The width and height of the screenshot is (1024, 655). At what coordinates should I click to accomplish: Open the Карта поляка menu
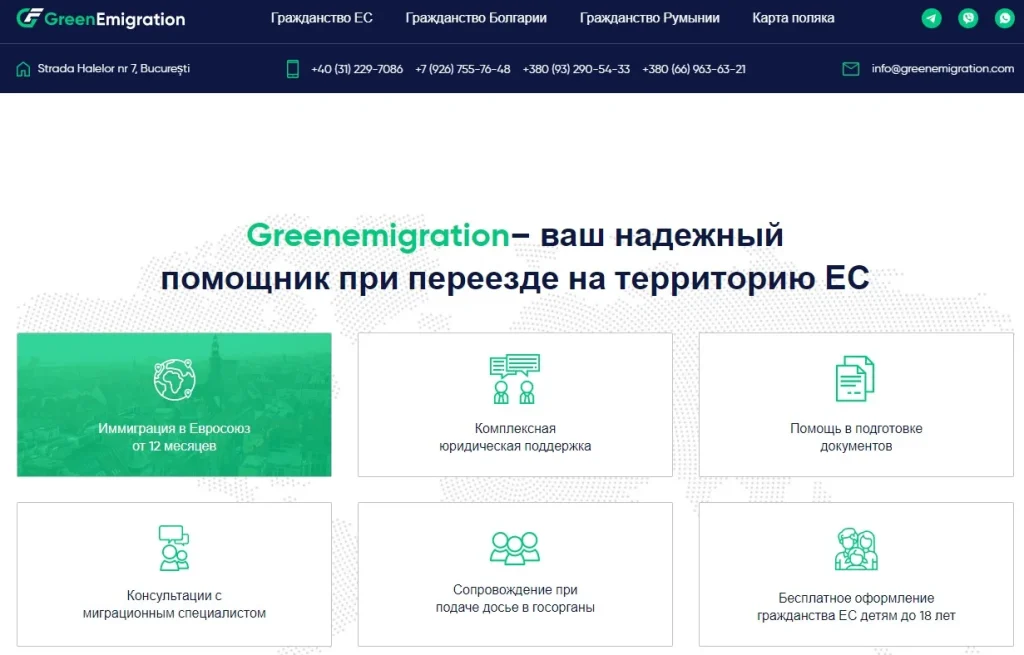tap(793, 18)
